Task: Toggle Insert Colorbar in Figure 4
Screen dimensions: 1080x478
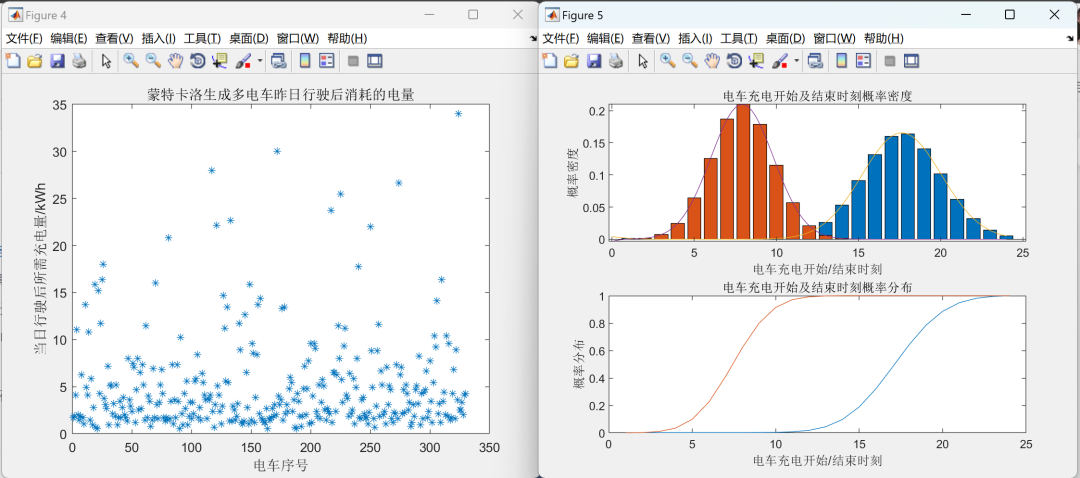Action: click(x=304, y=61)
